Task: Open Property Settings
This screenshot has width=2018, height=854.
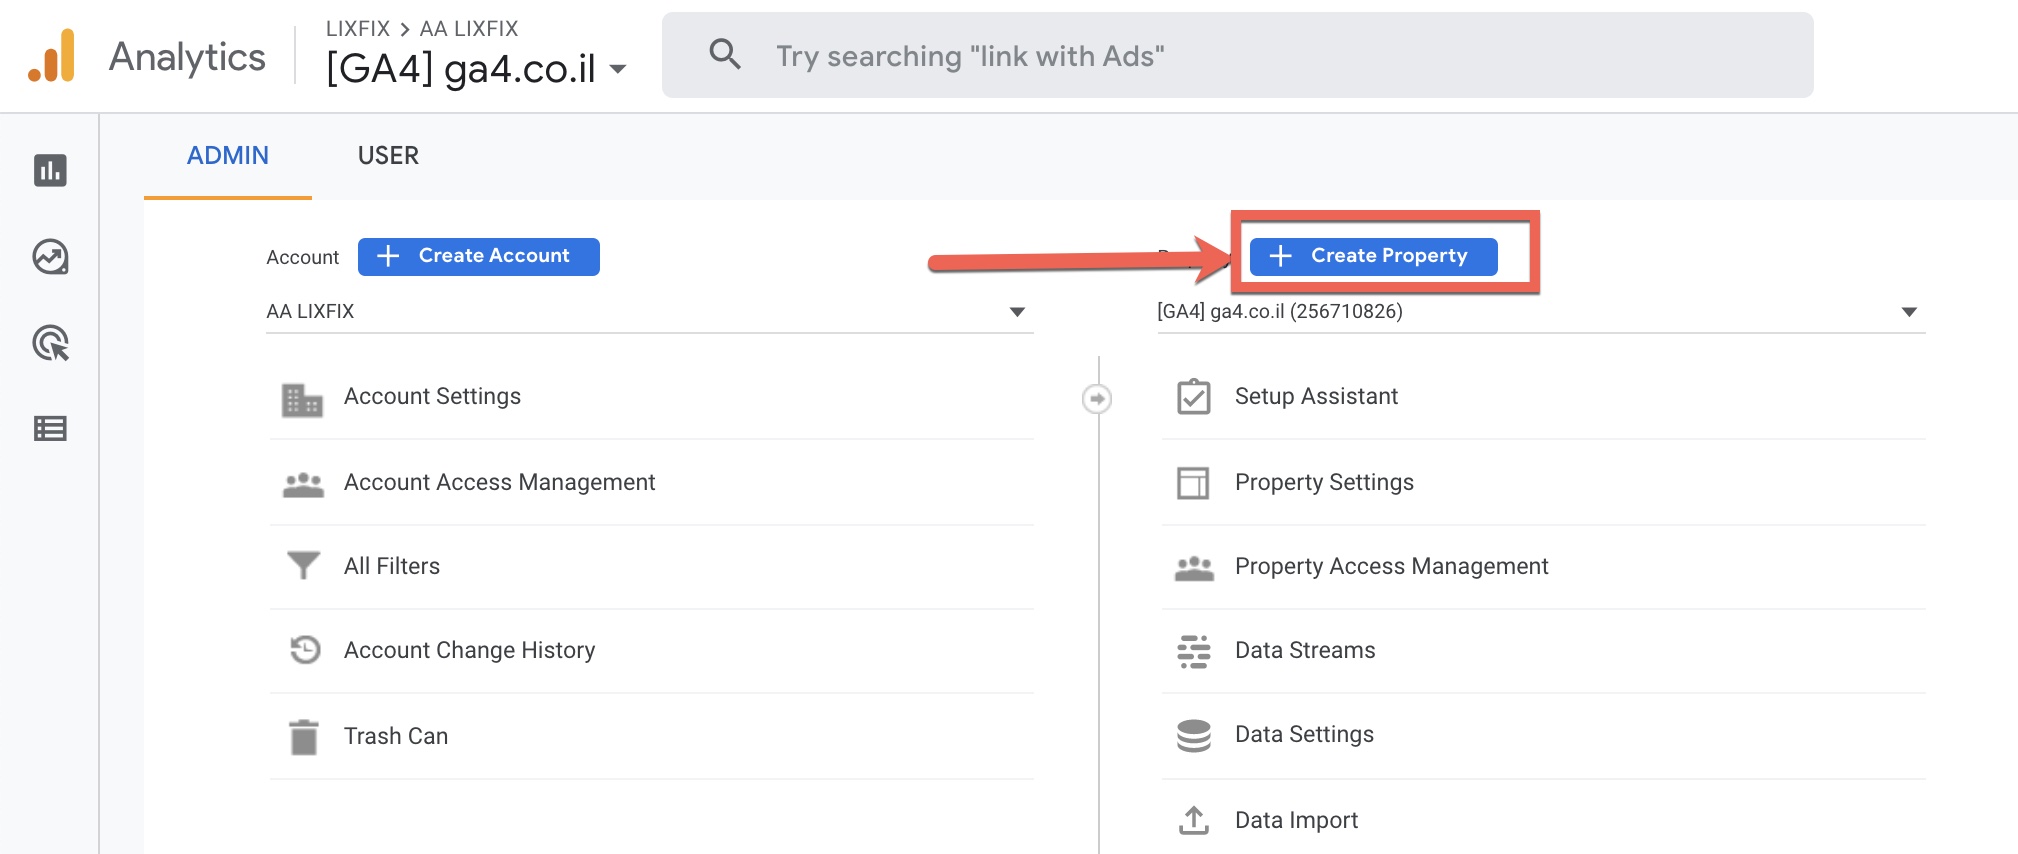Action: pos(1543,482)
